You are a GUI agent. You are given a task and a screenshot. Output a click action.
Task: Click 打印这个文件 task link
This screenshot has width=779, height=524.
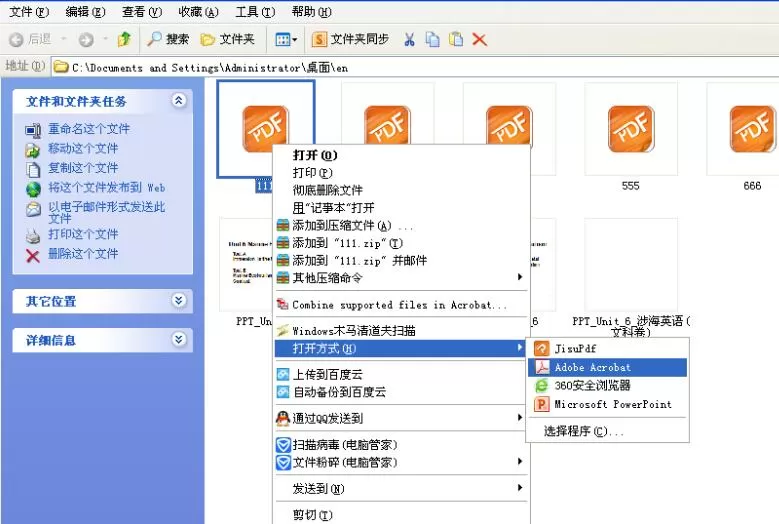(x=83, y=234)
